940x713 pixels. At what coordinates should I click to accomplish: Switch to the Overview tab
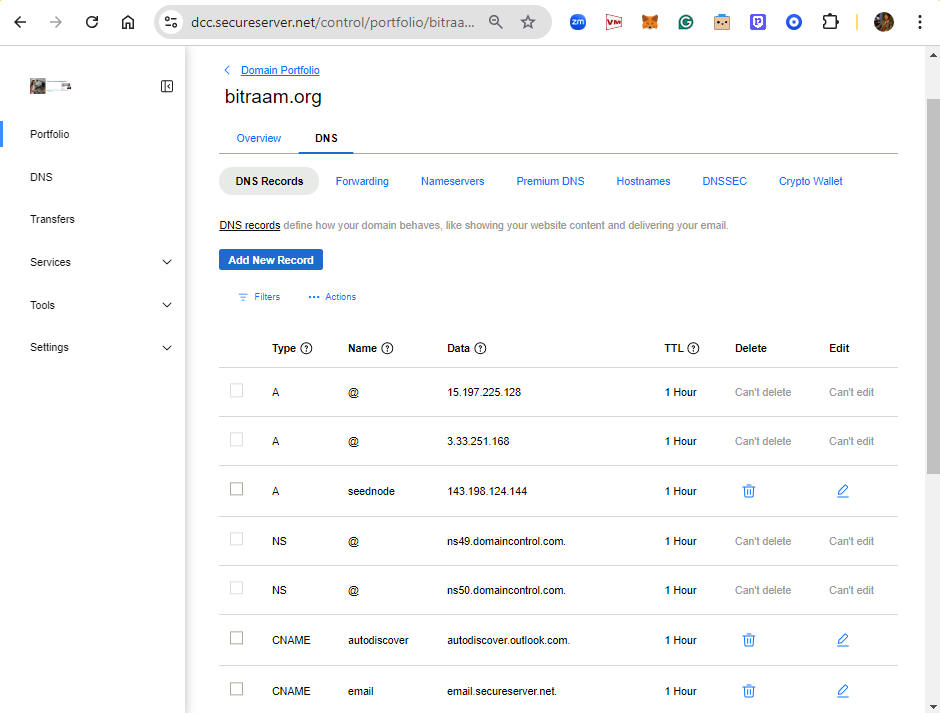click(258, 138)
